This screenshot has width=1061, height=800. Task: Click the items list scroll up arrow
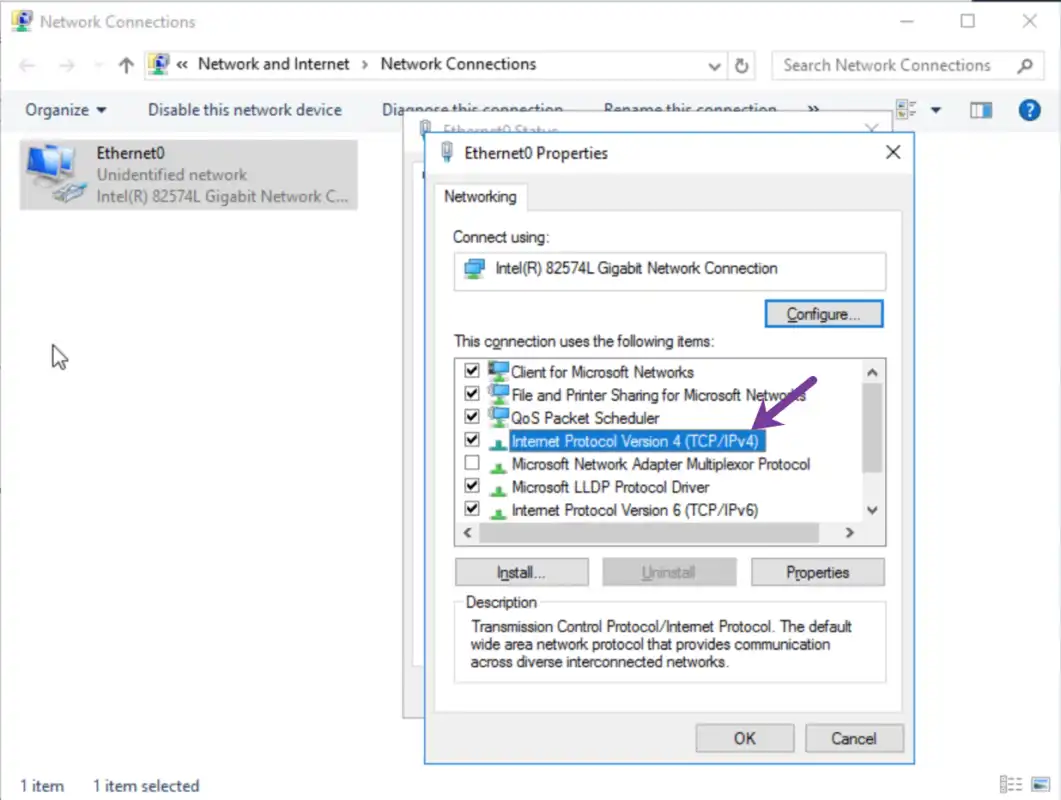pyautogui.click(x=872, y=372)
